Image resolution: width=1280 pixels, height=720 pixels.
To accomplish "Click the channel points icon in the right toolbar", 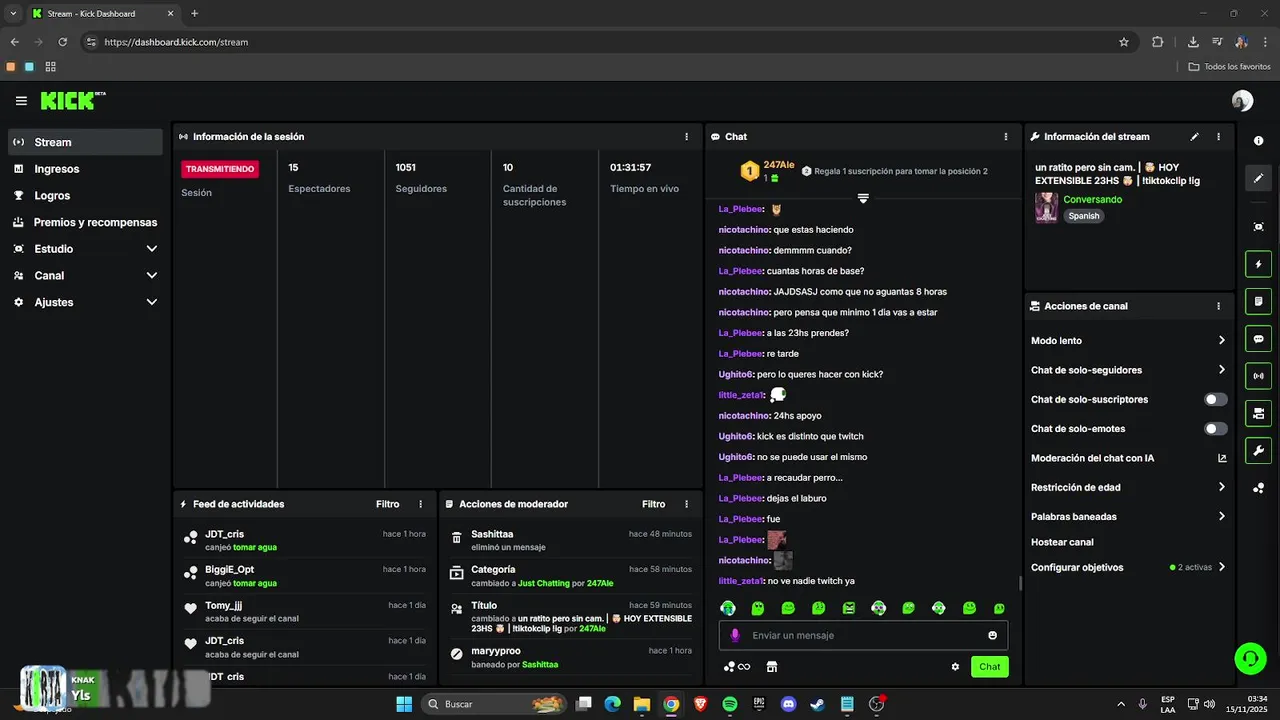I will click(1259, 488).
